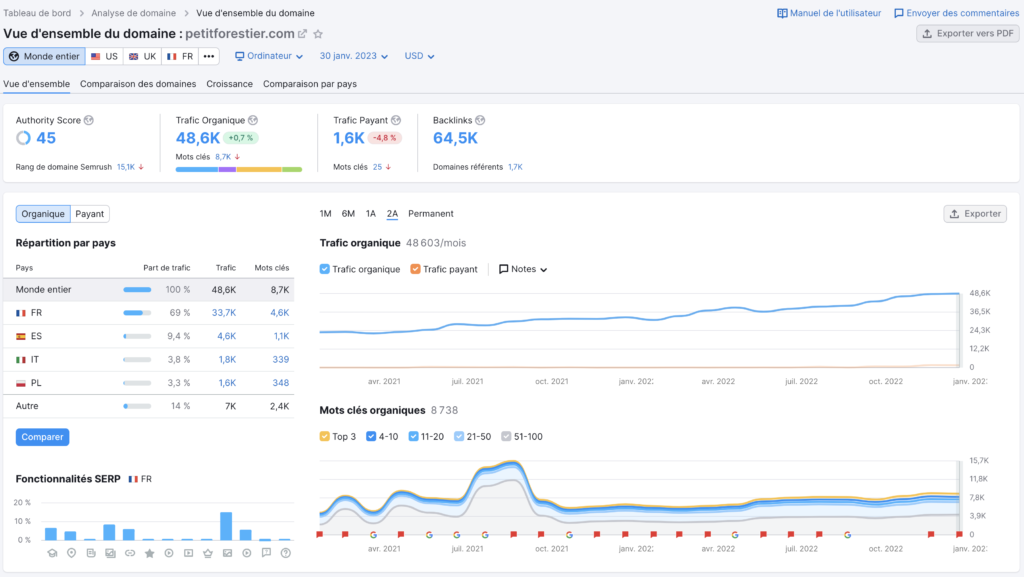
Task: Click the Google update marker nearest oct. 2021
Action: tap(569, 535)
